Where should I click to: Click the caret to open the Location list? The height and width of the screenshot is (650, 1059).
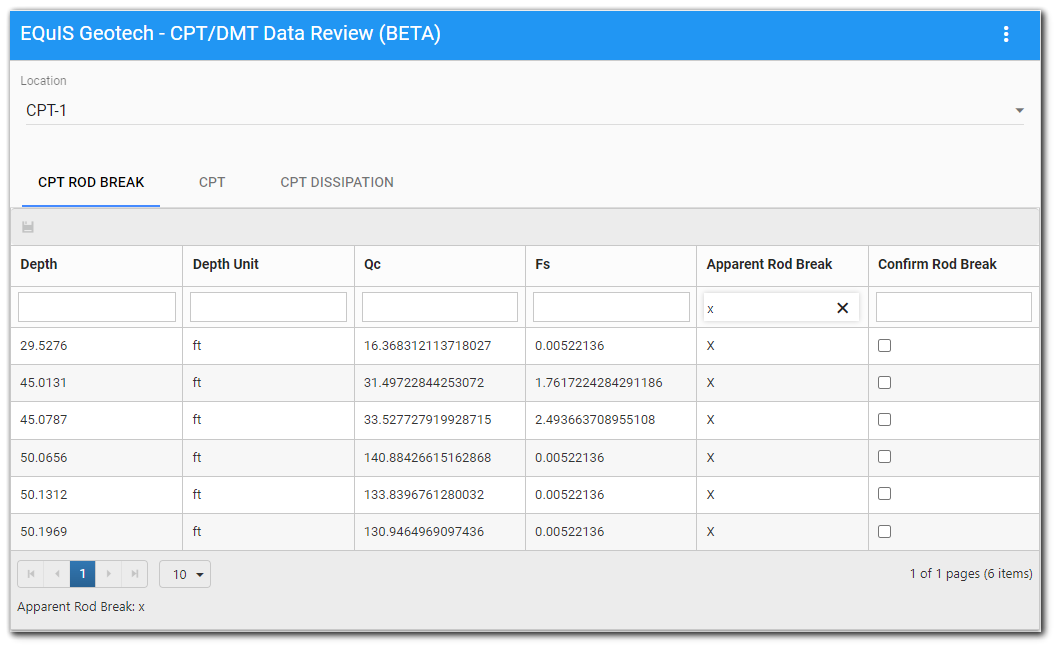coord(1019,109)
